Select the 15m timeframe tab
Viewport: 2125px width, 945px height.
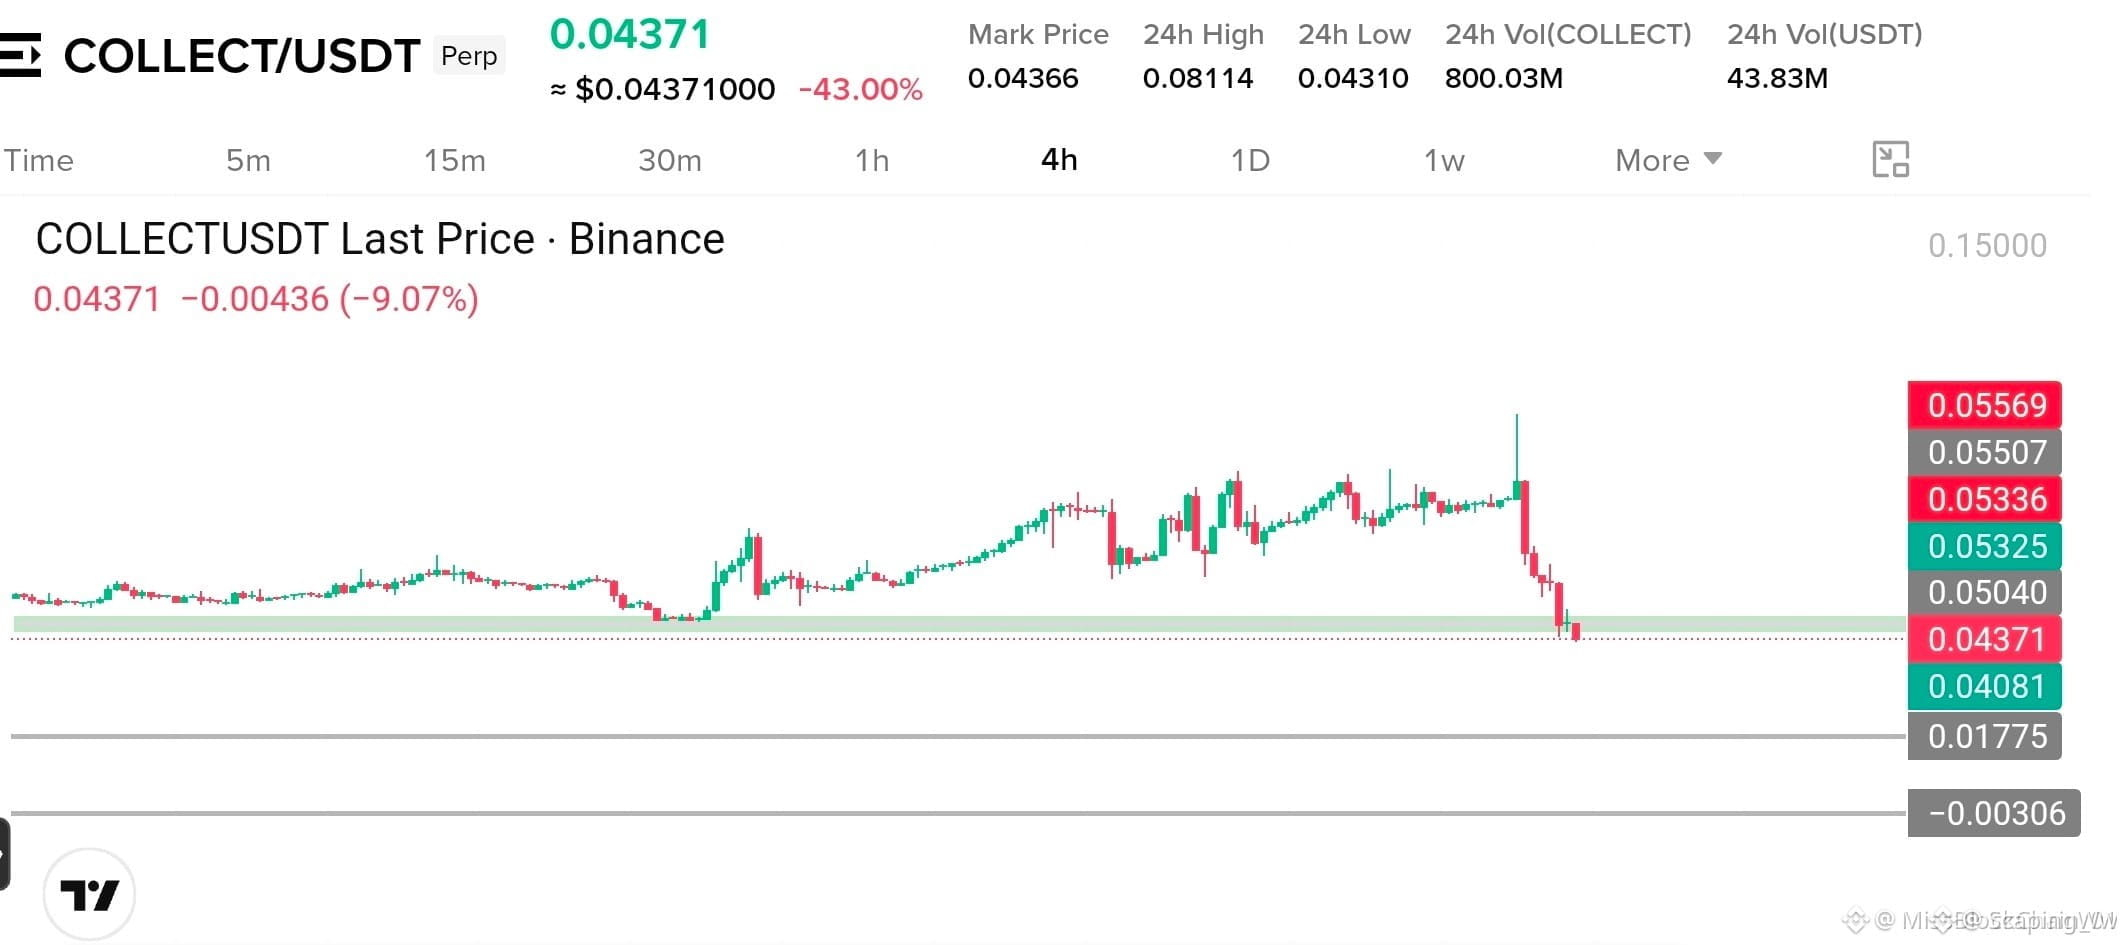454,160
